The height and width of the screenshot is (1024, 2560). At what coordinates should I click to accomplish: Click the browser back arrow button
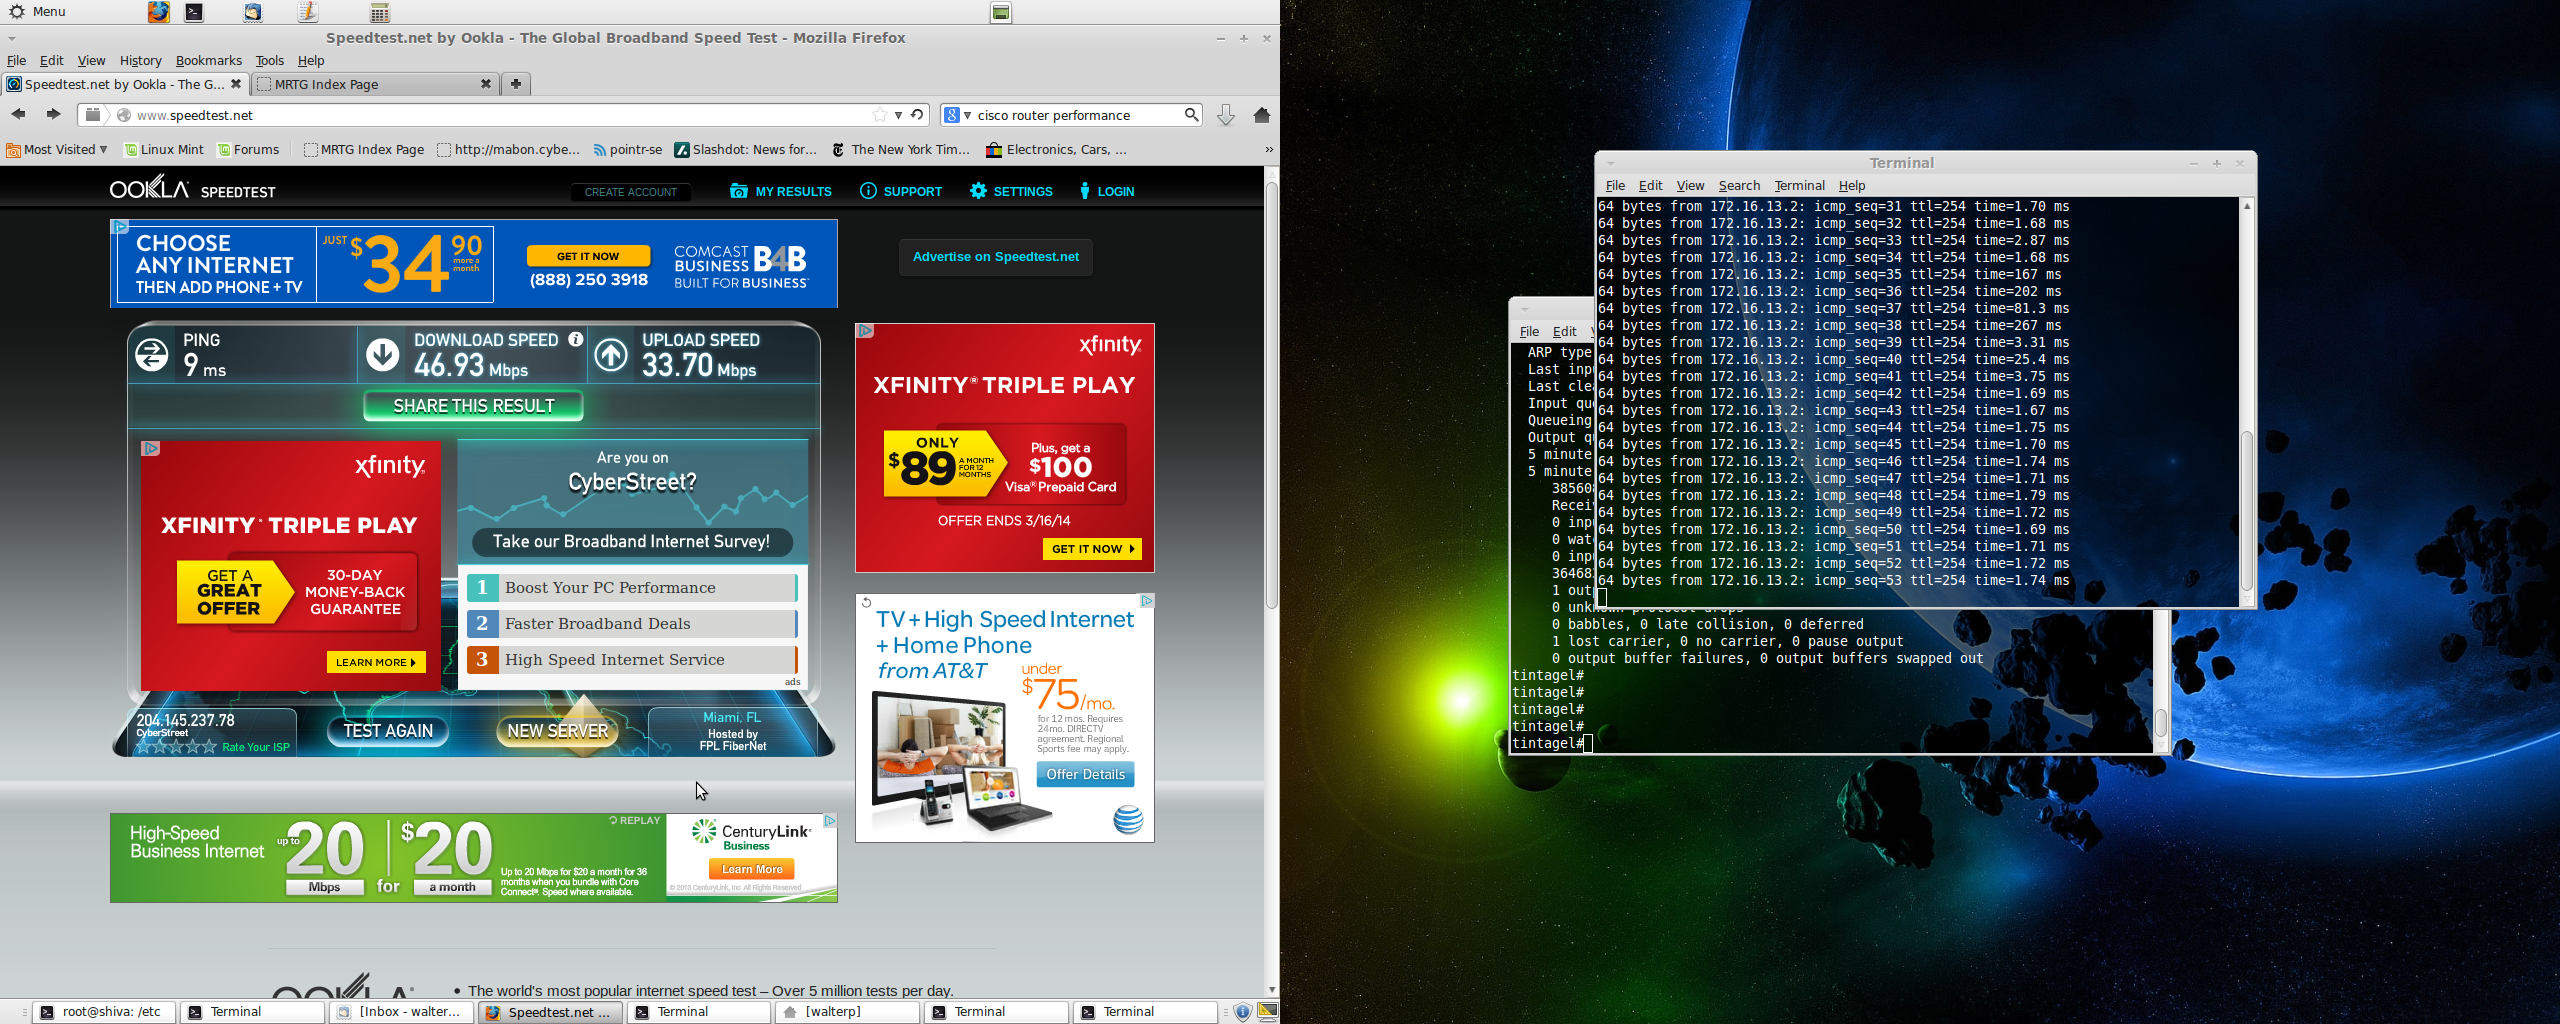(19, 114)
